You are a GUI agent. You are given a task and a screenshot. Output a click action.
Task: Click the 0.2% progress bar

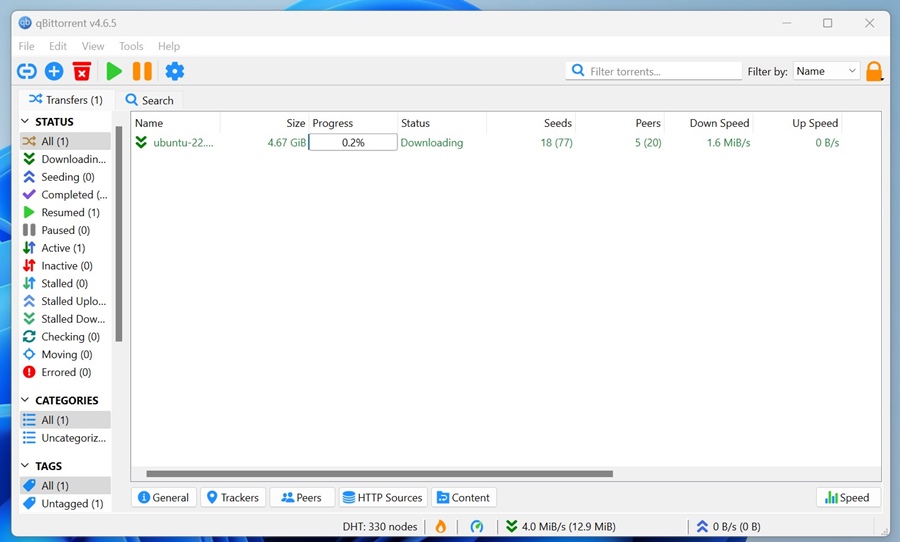pos(353,142)
